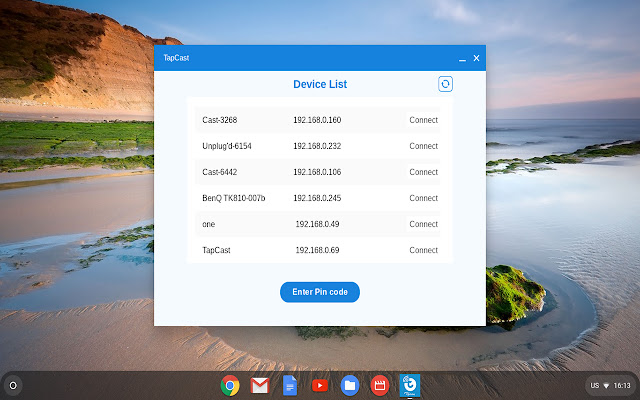Close the TapCast window
The width and height of the screenshot is (640, 400).
pos(476,58)
